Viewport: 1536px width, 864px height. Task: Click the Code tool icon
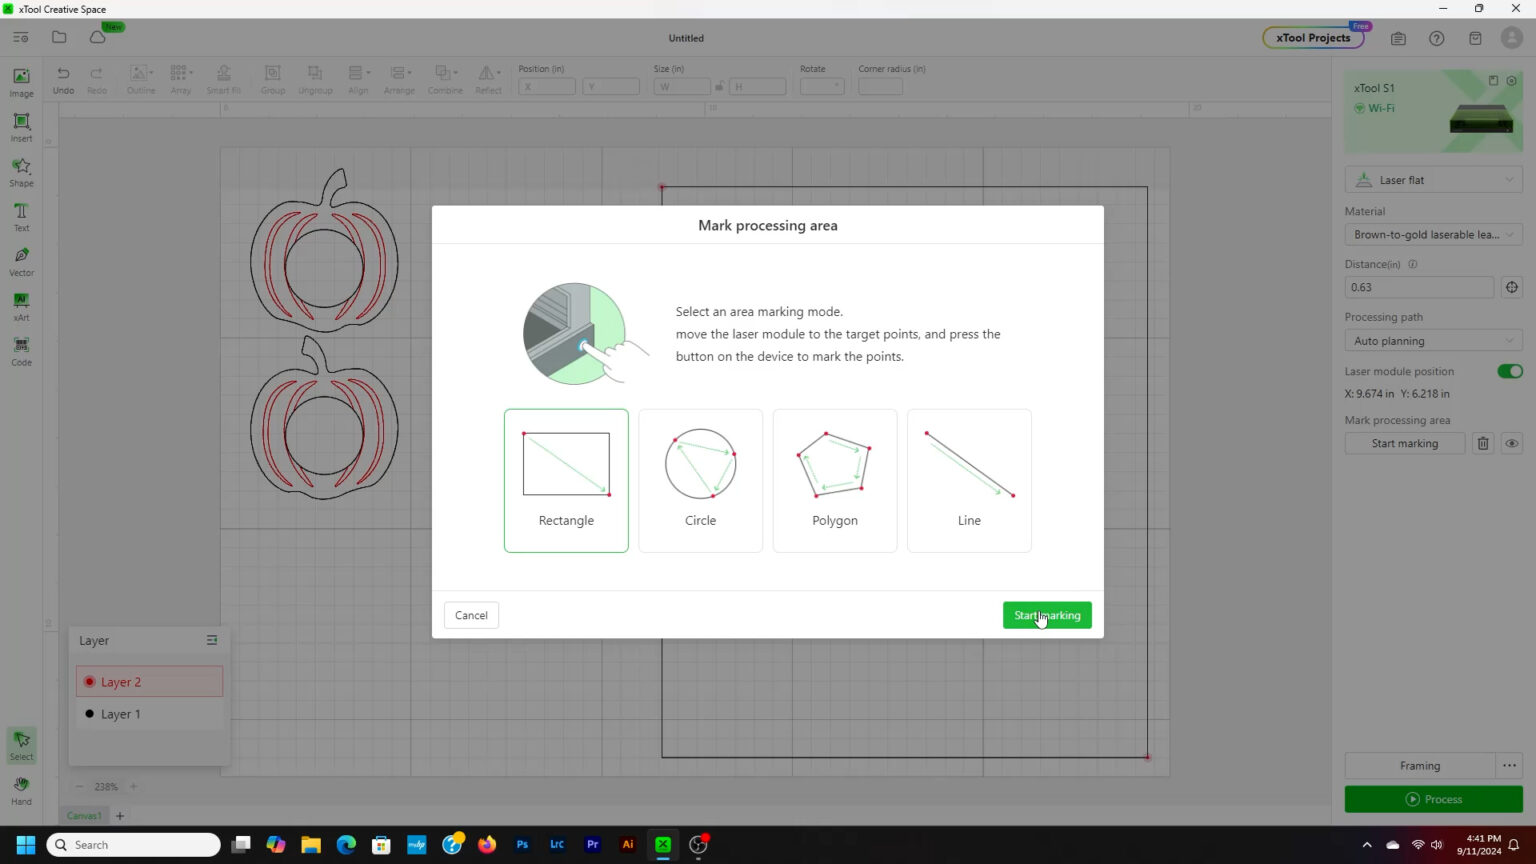tap(21, 350)
